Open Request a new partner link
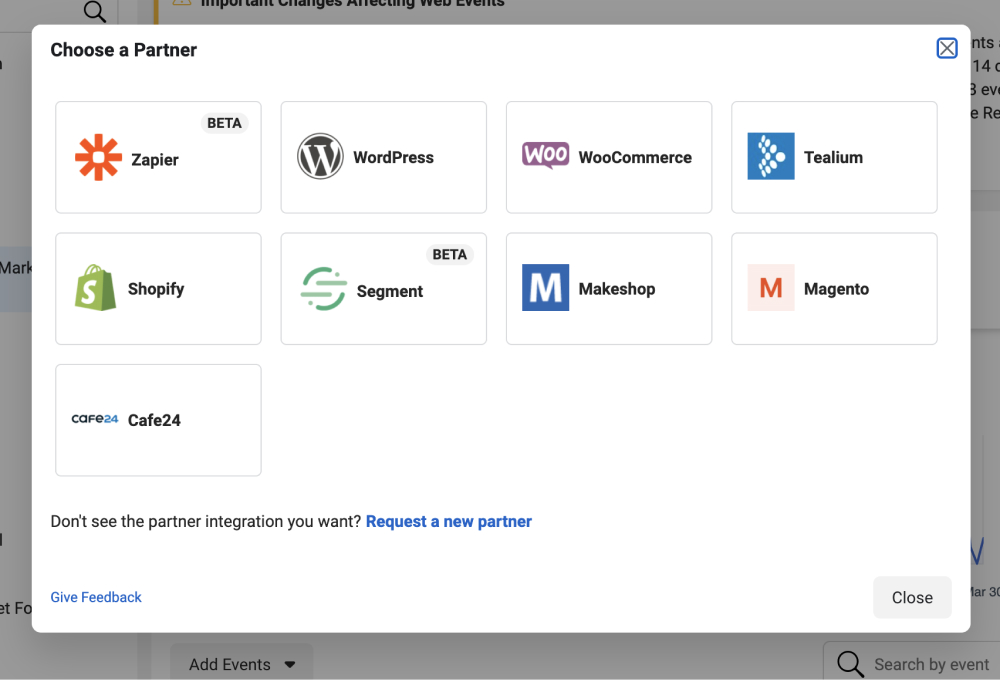 pos(448,522)
